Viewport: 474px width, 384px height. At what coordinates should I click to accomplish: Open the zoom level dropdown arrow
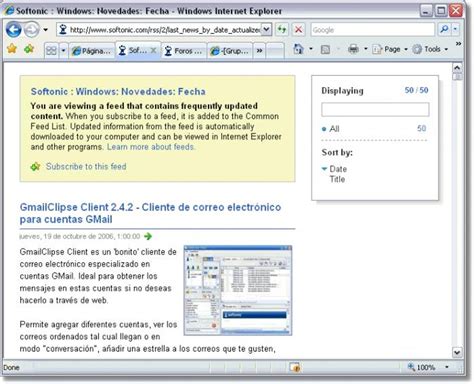click(x=447, y=367)
